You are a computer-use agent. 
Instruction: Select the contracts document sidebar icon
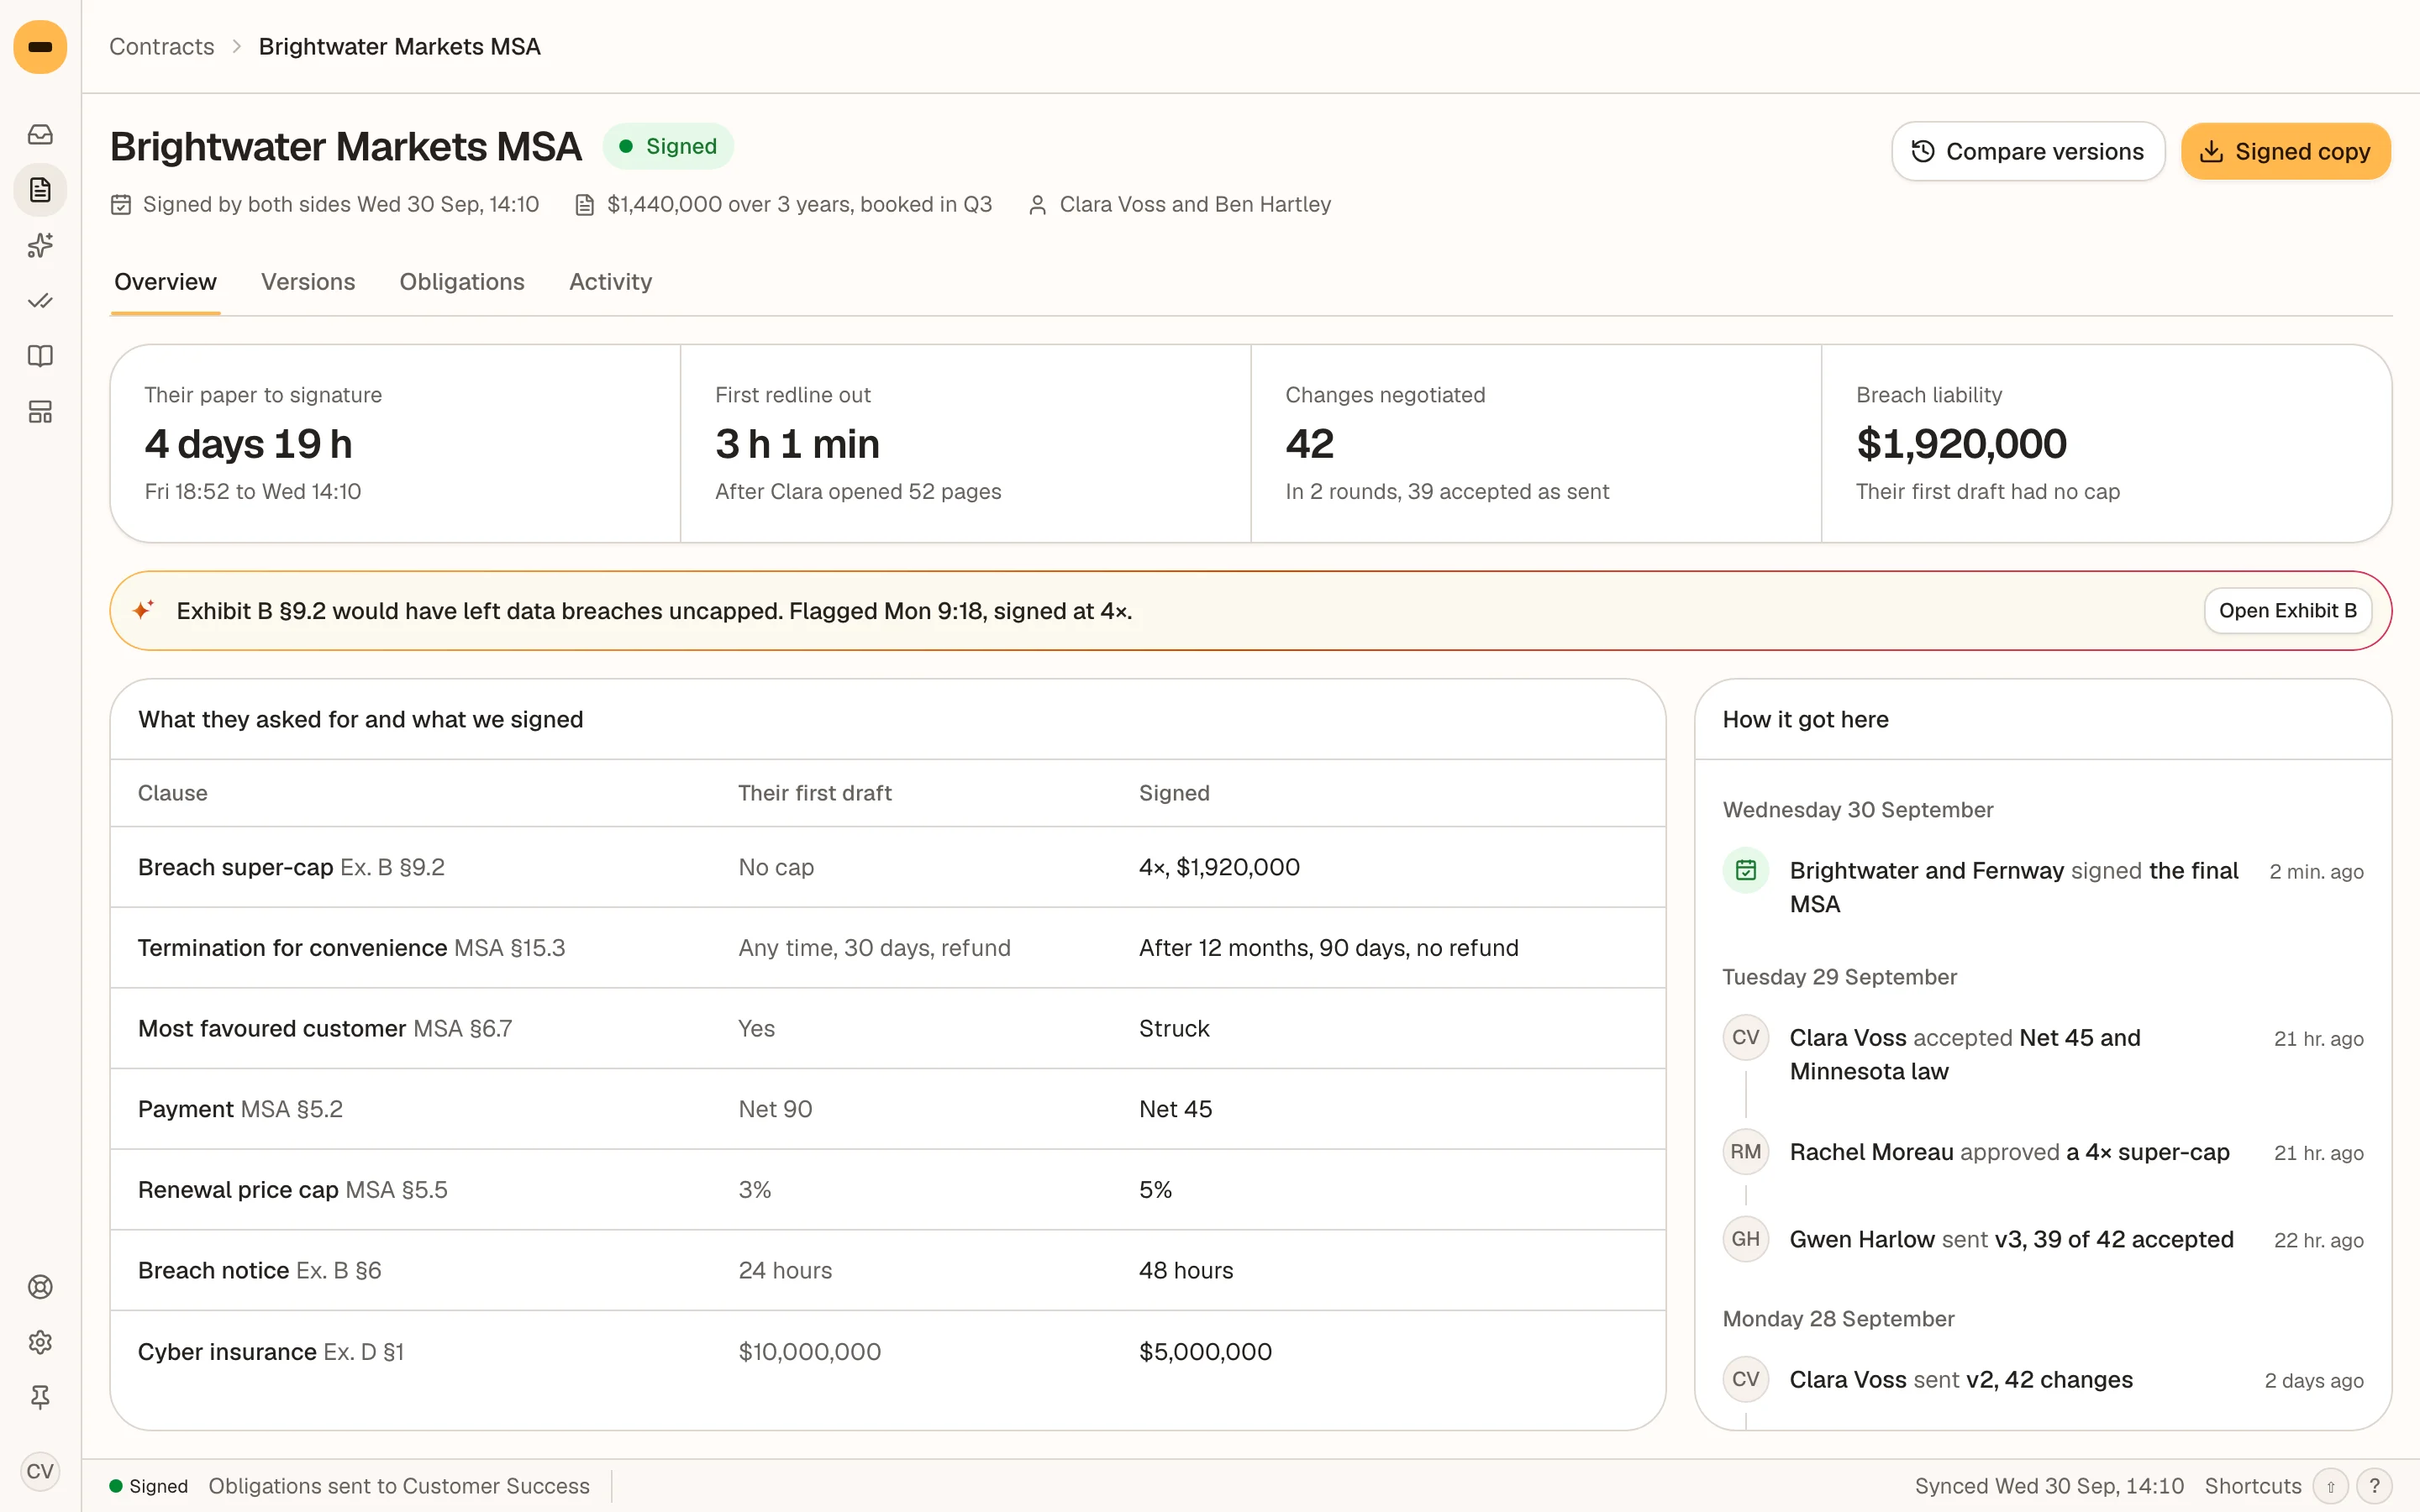40,190
